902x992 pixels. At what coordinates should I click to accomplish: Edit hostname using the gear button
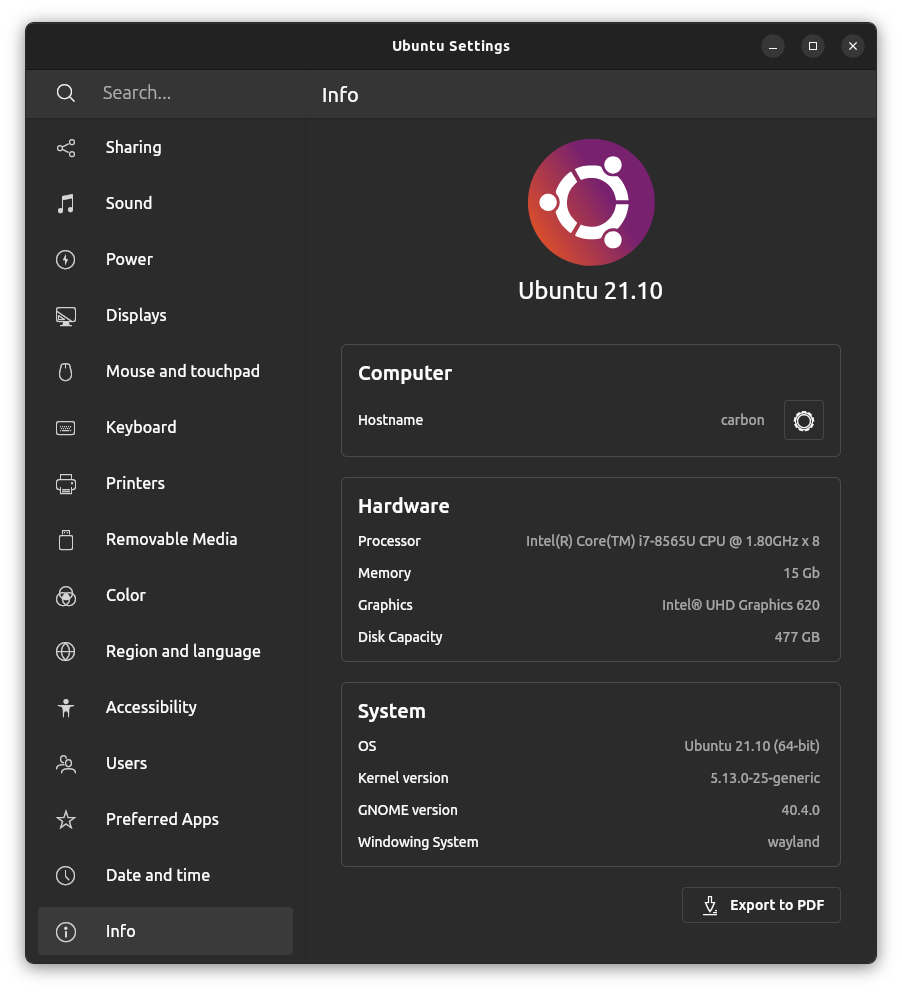[803, 420]
